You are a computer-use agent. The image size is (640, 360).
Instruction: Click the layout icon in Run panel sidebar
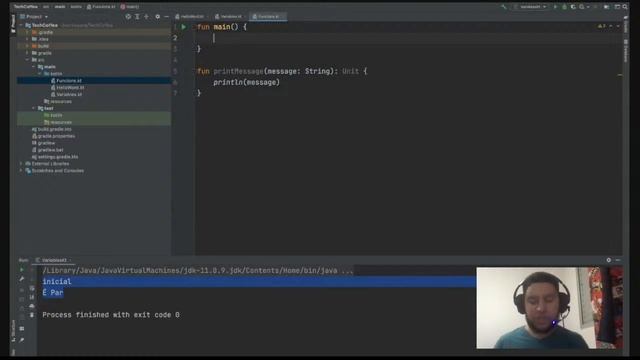[22, 329]
